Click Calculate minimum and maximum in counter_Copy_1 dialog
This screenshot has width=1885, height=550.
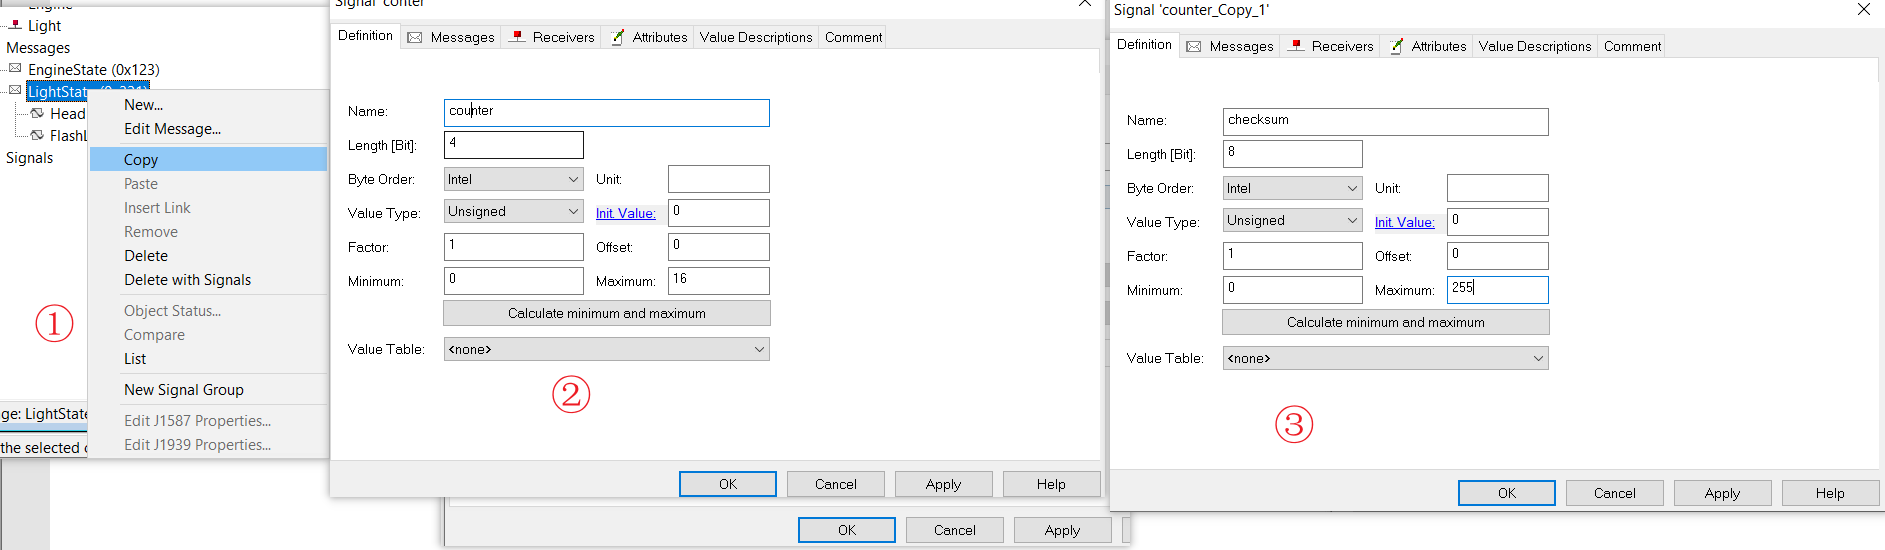pyautogui.click(x=1386, y=322)
